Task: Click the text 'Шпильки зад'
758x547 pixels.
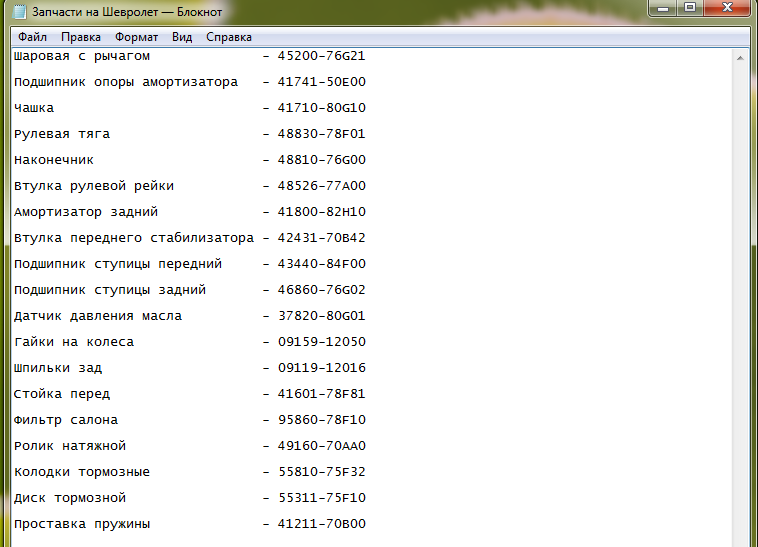Action: 58,368
